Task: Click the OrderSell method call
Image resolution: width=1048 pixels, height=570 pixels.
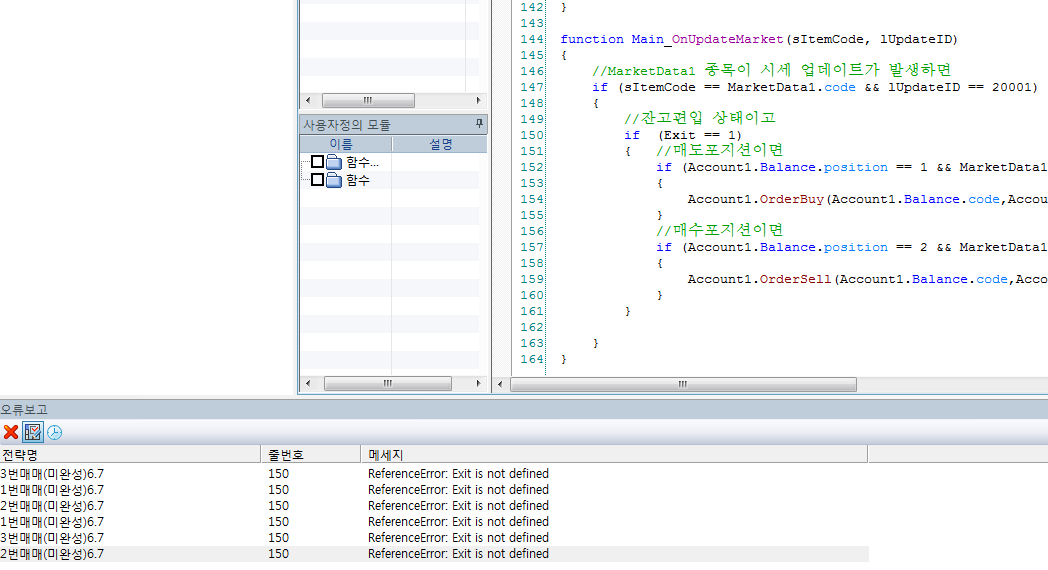Action: point(795,279)
